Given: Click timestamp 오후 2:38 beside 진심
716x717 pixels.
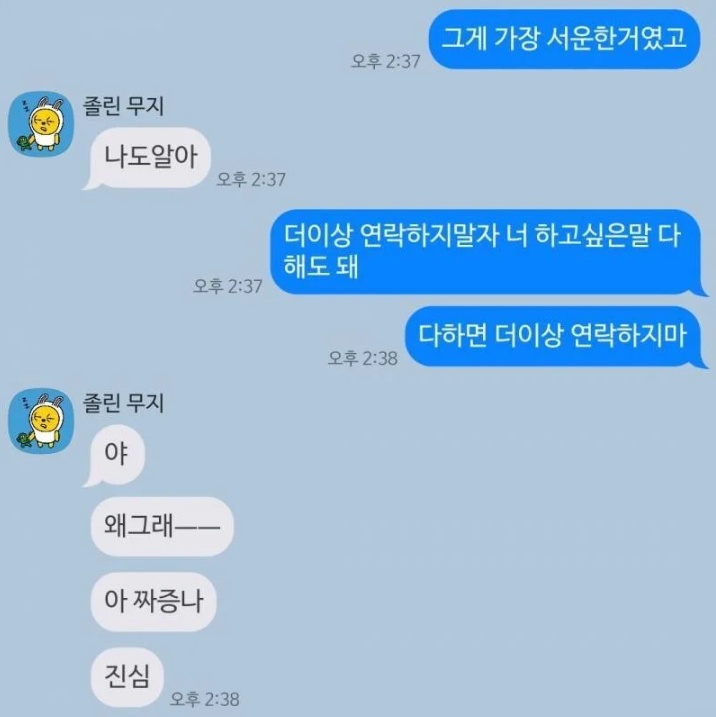Looking at the screenshot, I should coord(204,699).
